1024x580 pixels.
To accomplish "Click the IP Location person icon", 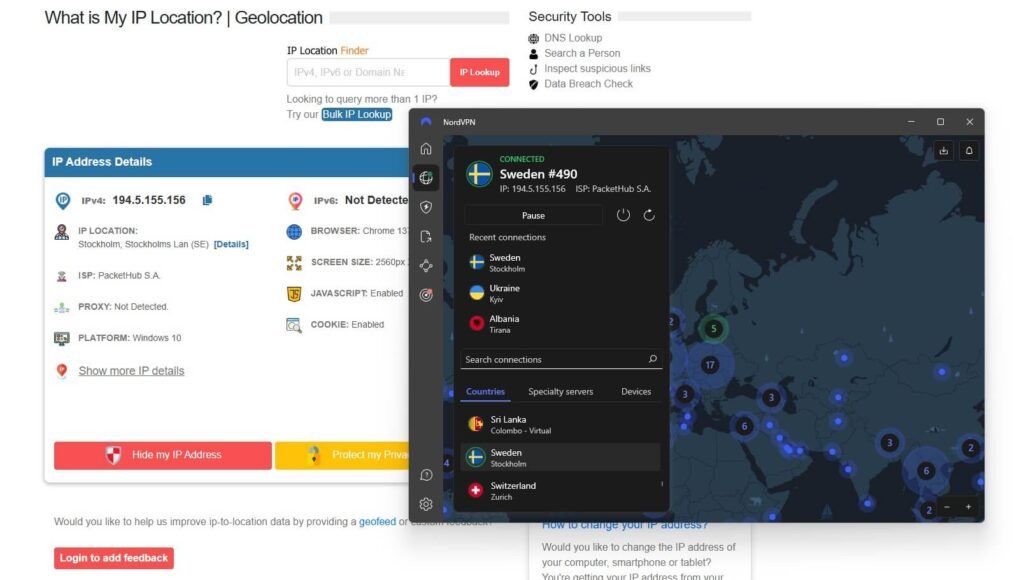I will (61, 232).
